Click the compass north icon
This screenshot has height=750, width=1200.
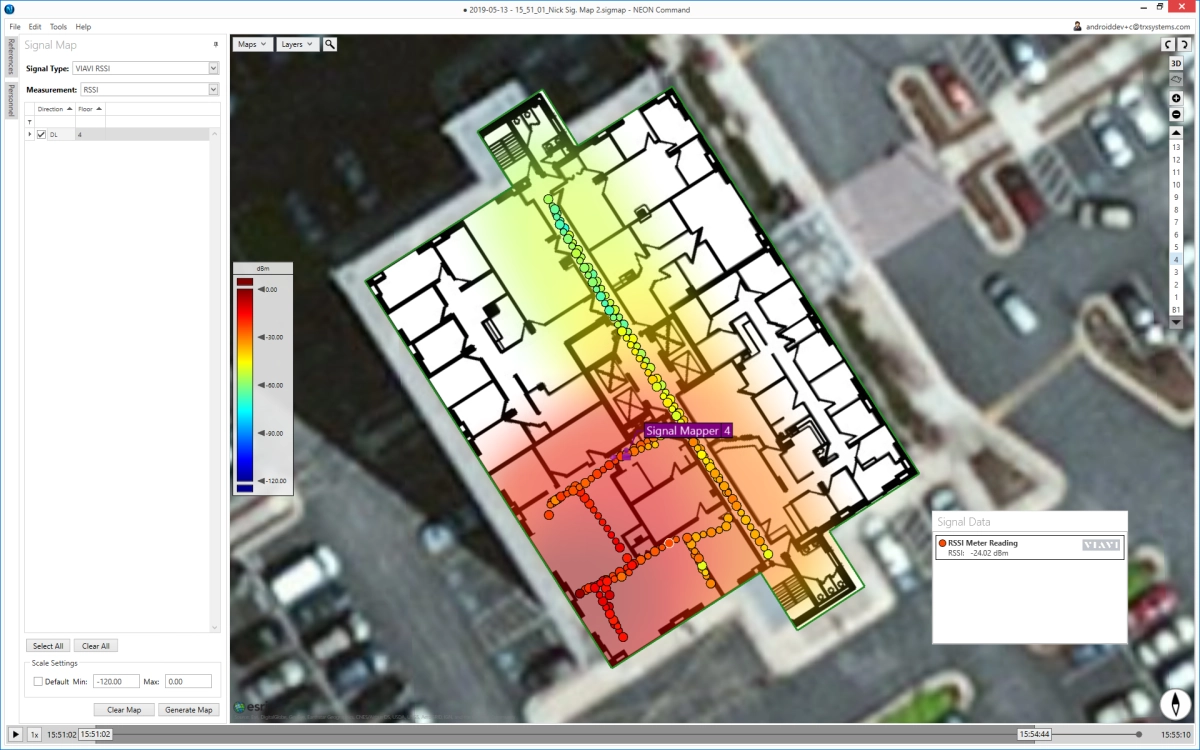point(1176,704)
